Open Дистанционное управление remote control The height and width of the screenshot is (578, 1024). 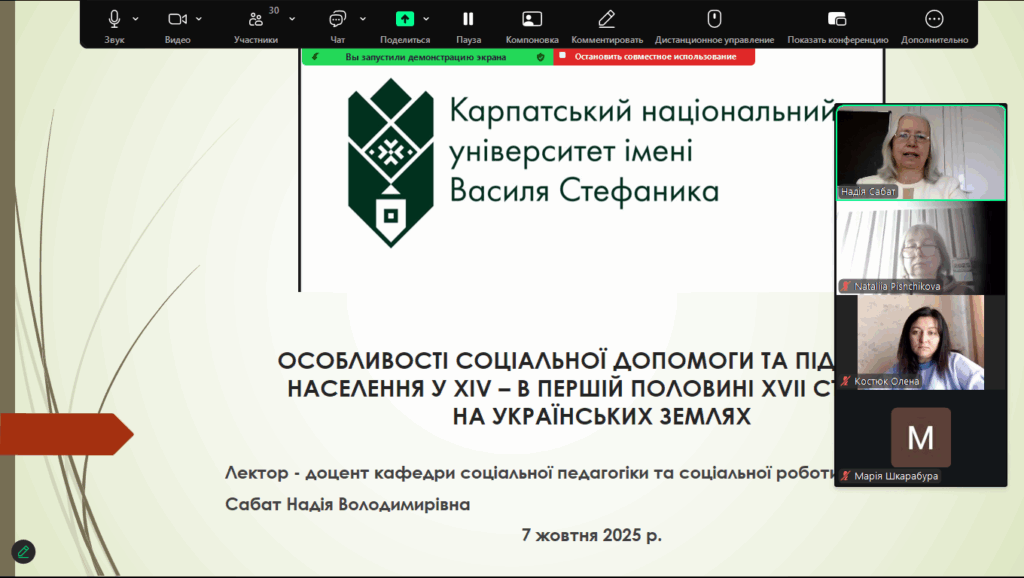(x=714, y=19)
